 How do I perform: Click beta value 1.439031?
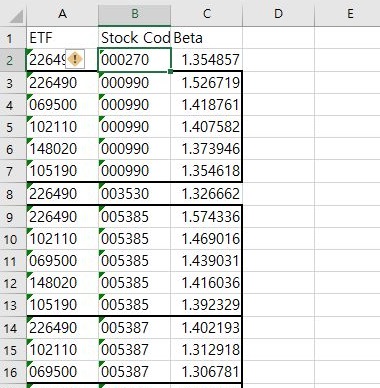(x=206, y=261)
